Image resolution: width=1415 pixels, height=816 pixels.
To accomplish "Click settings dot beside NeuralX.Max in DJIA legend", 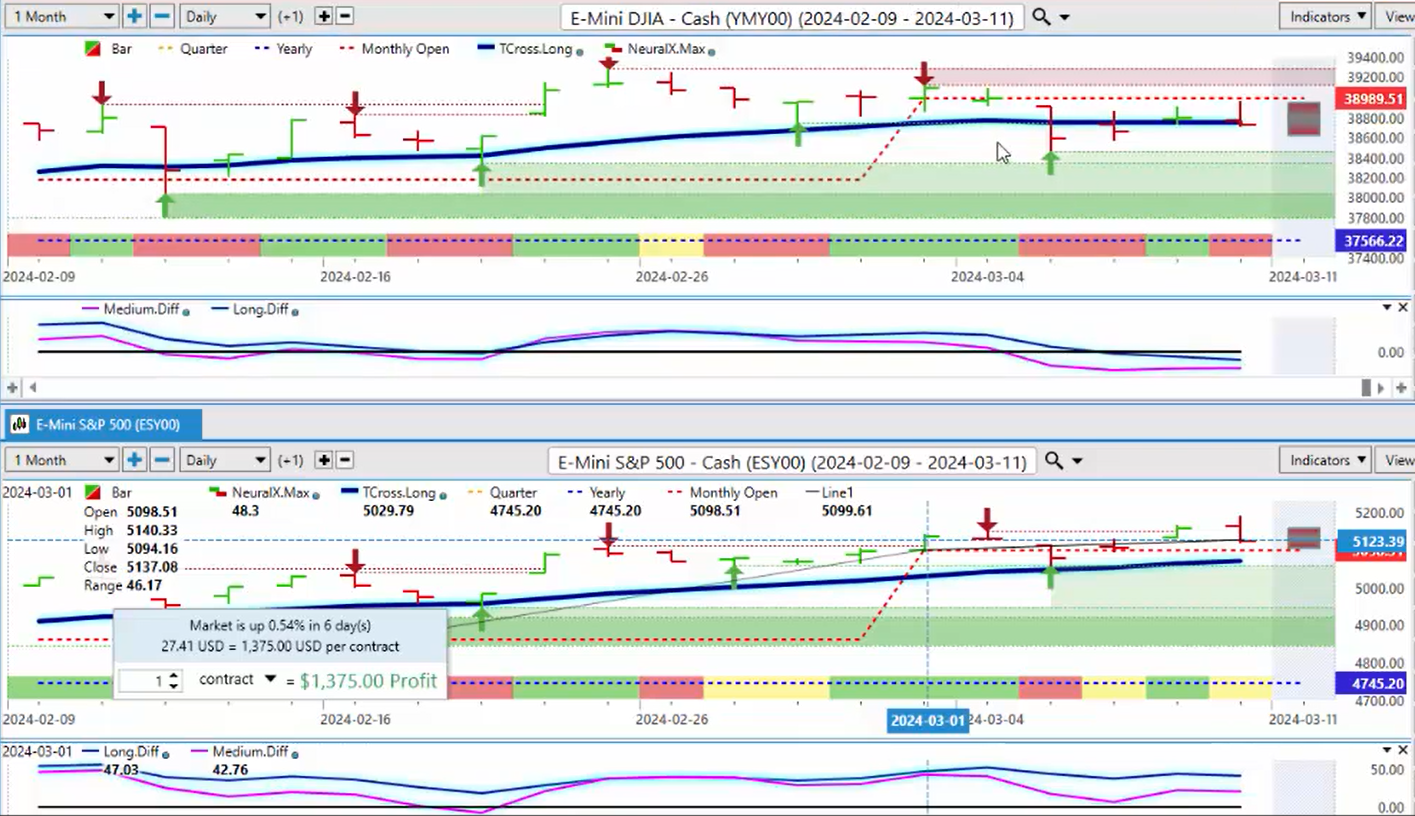I will pos(711,50).
